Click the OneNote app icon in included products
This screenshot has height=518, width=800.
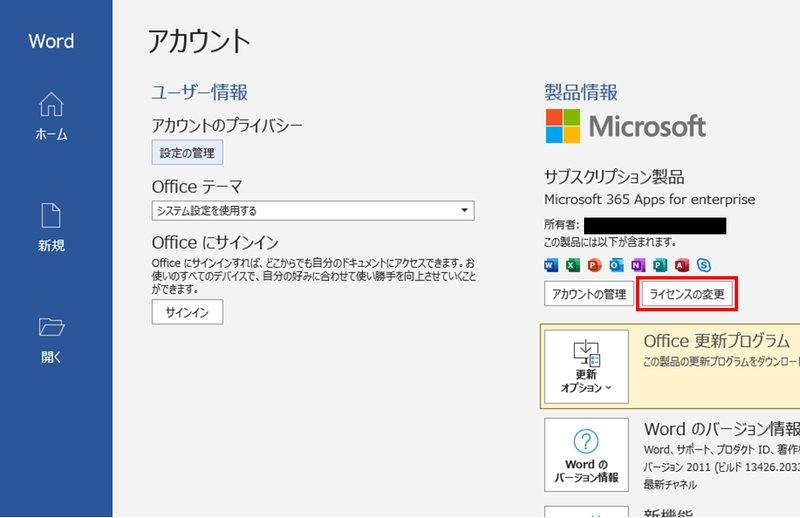(x=638, y=265)
